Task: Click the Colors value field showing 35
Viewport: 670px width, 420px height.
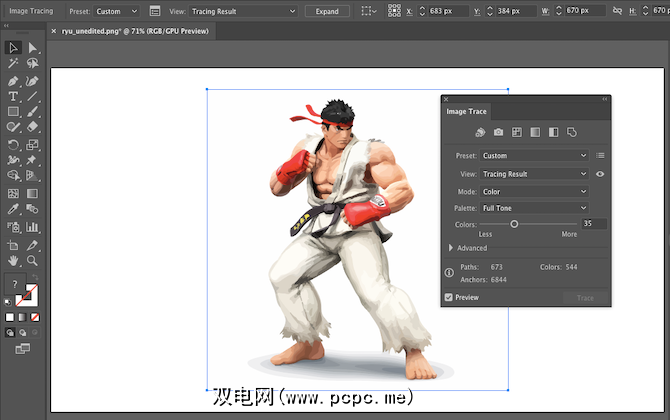Action: [594, 224]
